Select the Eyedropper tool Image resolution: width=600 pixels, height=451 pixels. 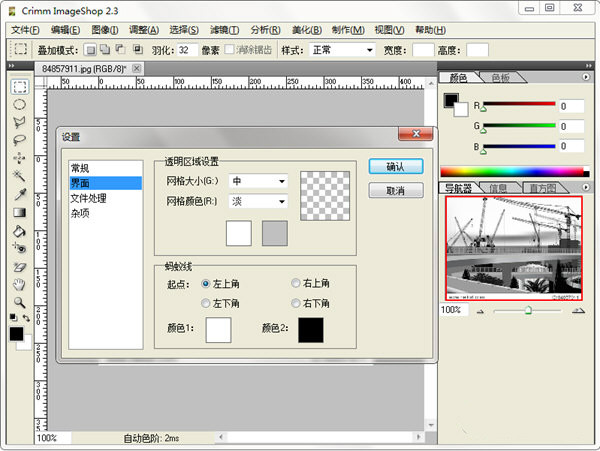(x=19, y=194)
